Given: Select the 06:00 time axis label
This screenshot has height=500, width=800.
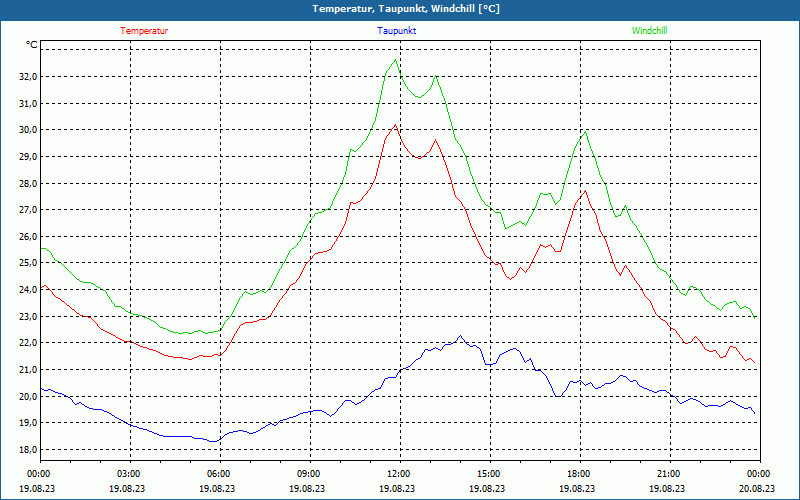Looking at the screenshot, I should coord(218,474).
